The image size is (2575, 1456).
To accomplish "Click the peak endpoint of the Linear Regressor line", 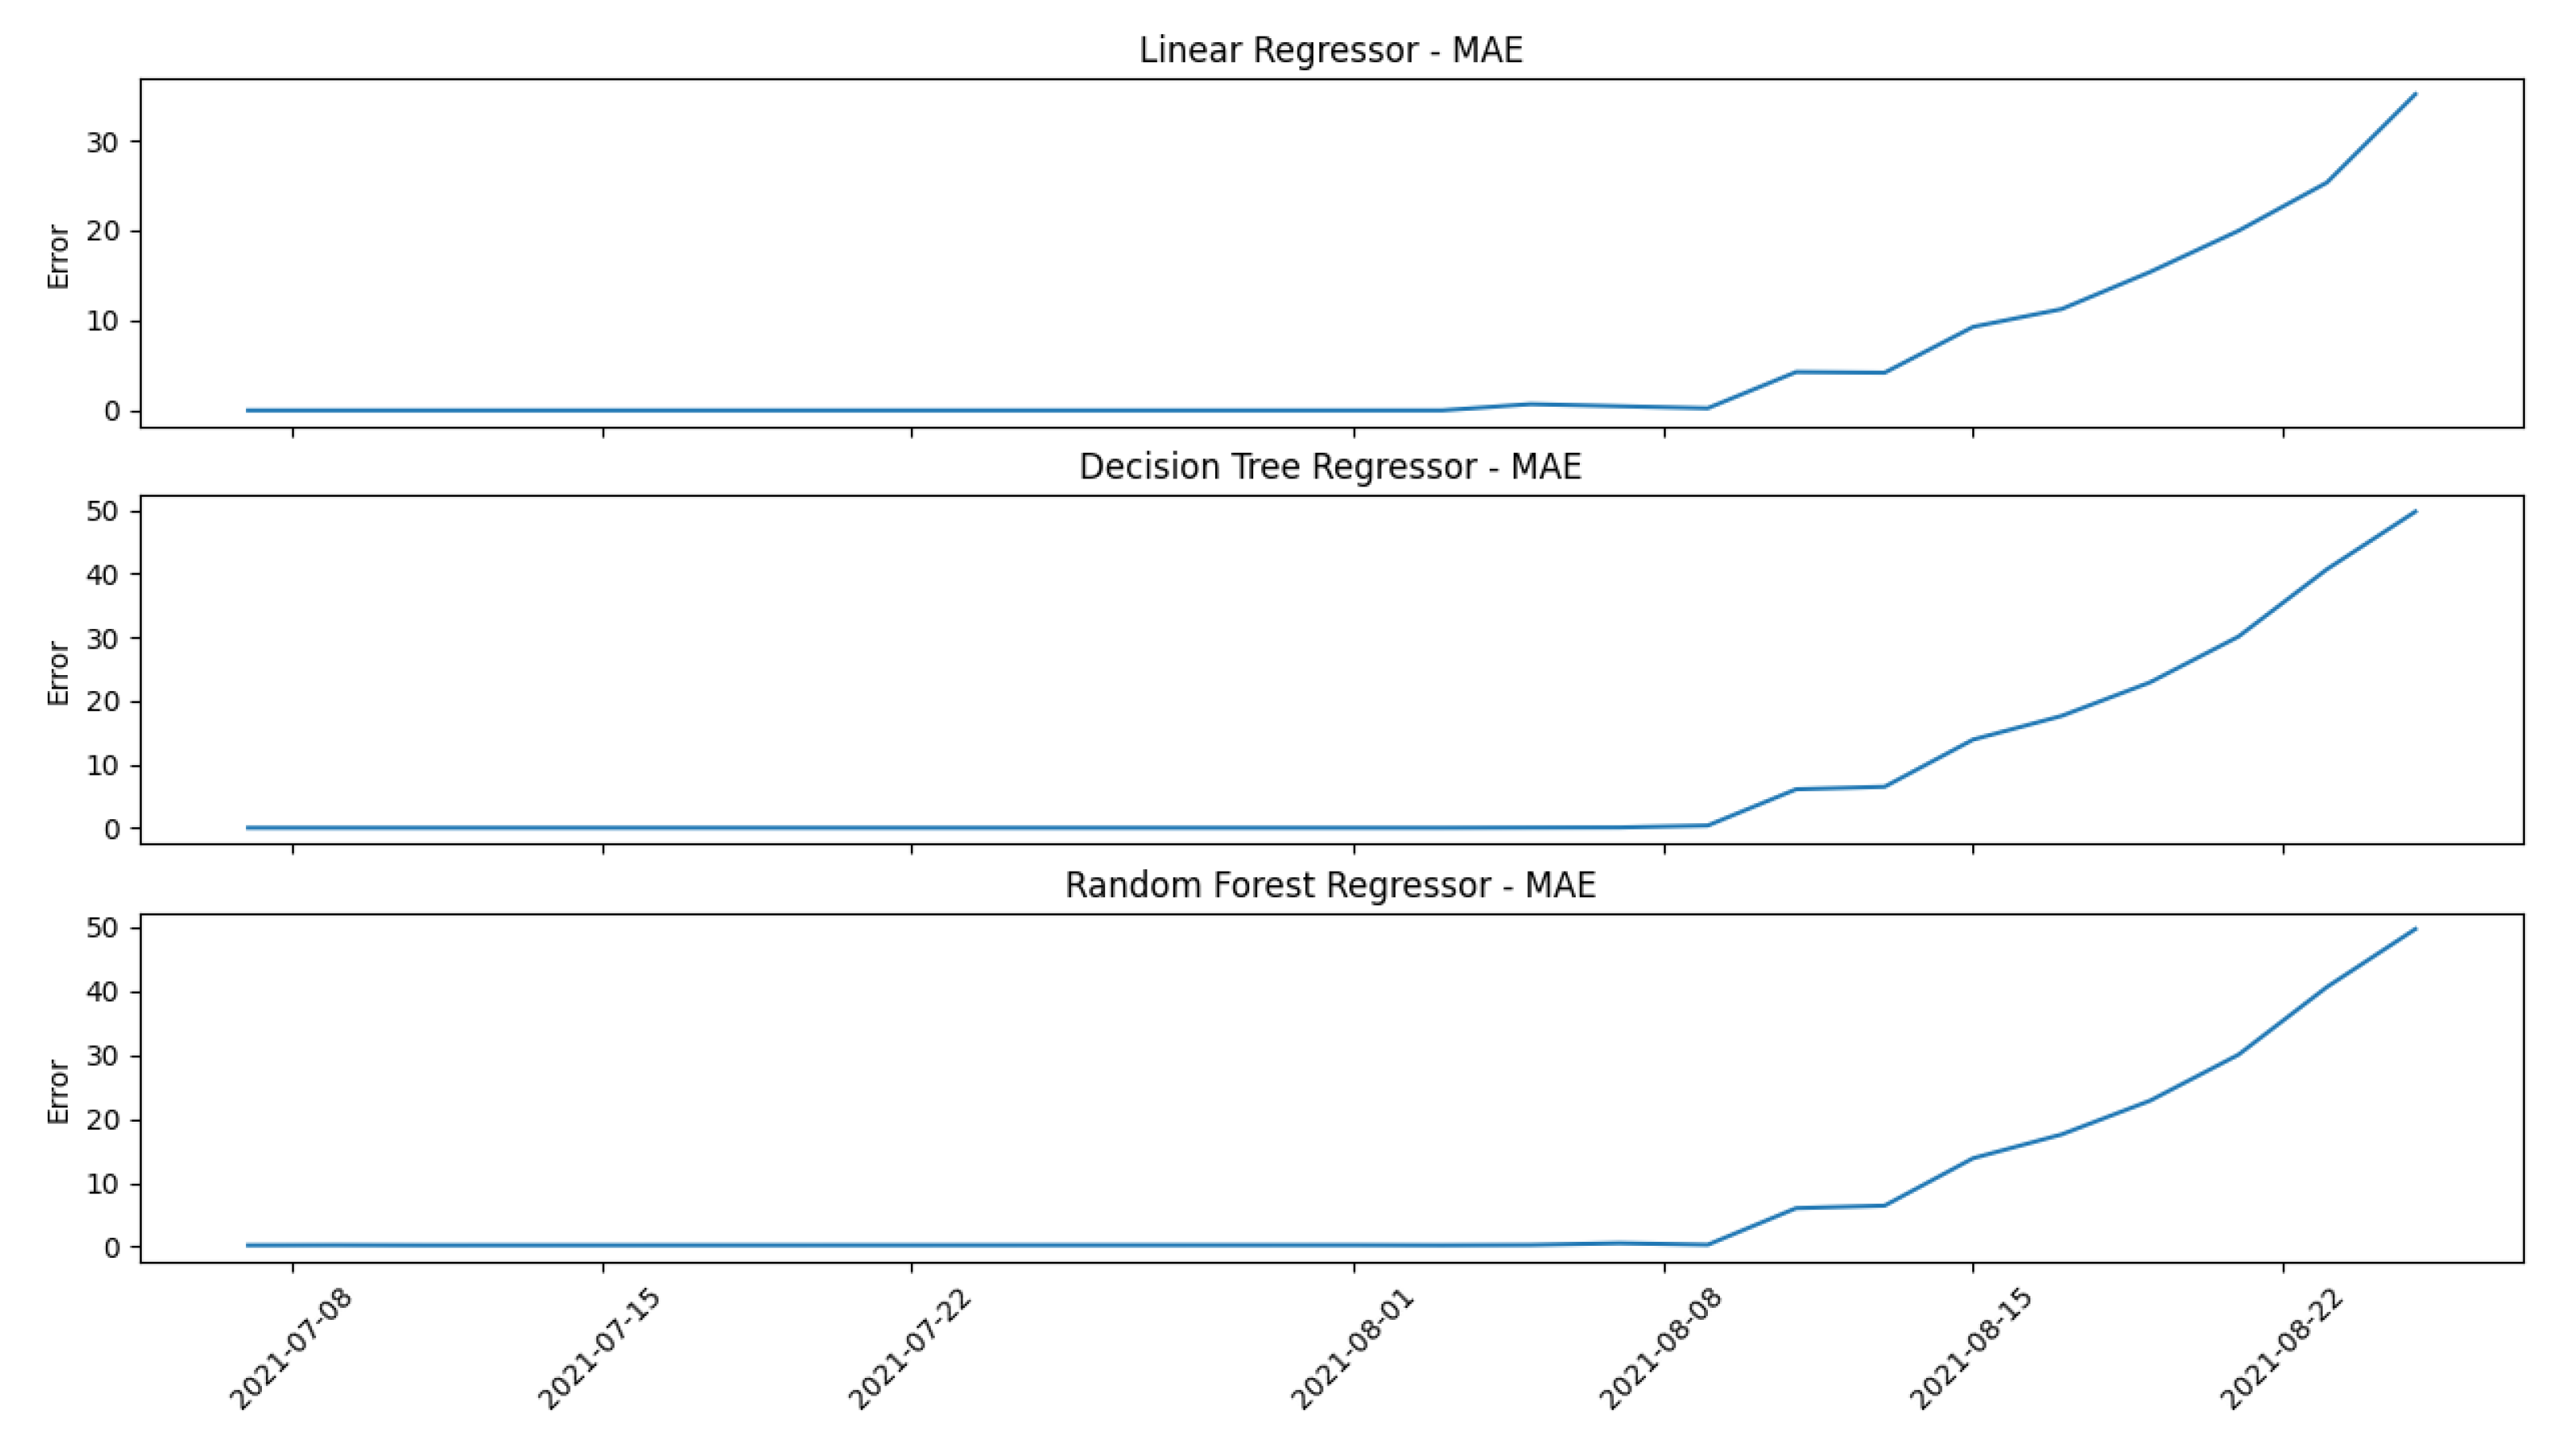I will tap(2415, 94).
